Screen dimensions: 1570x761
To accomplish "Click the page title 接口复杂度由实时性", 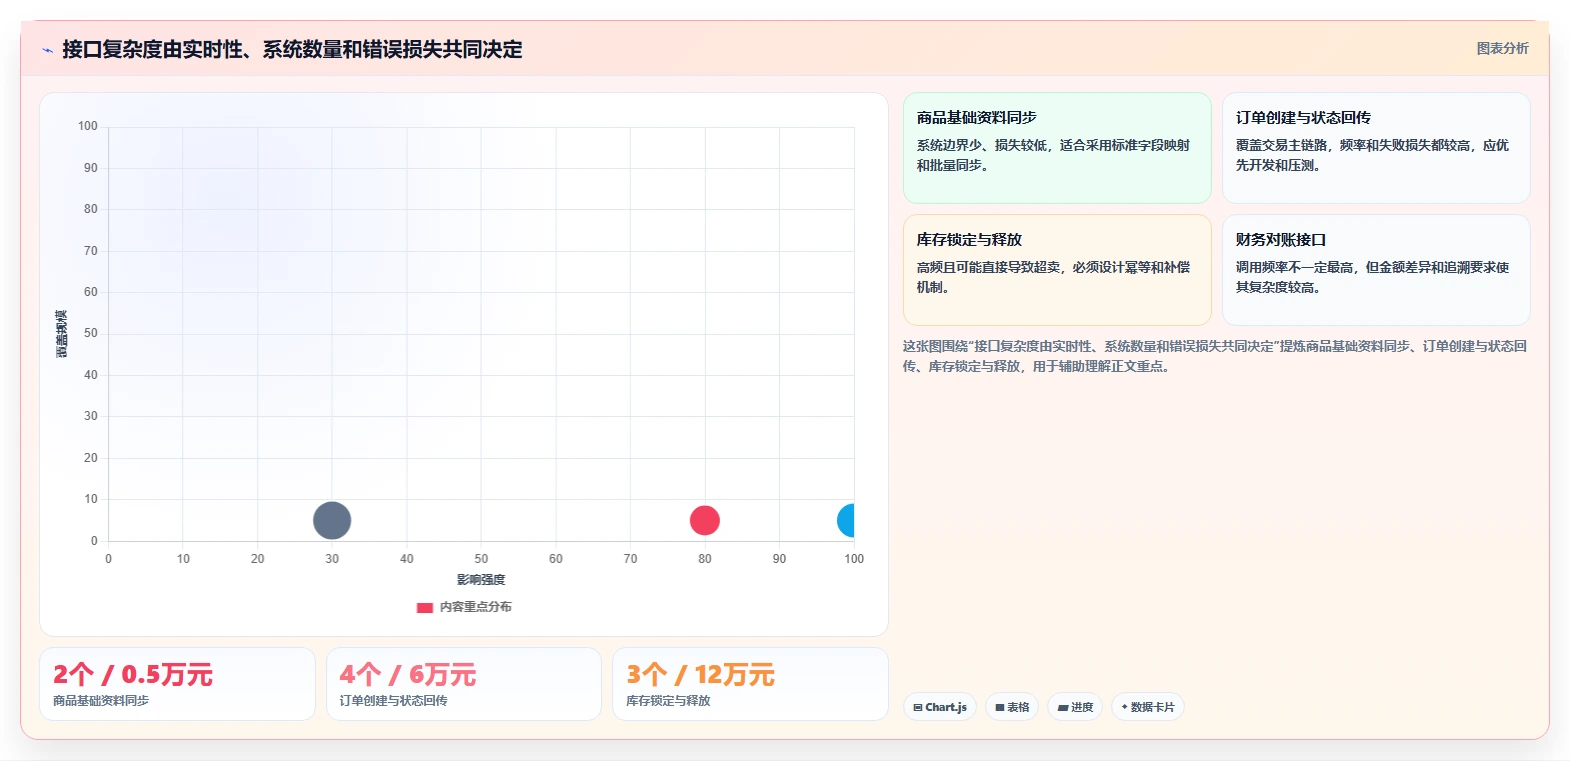I will pos(292,49).
